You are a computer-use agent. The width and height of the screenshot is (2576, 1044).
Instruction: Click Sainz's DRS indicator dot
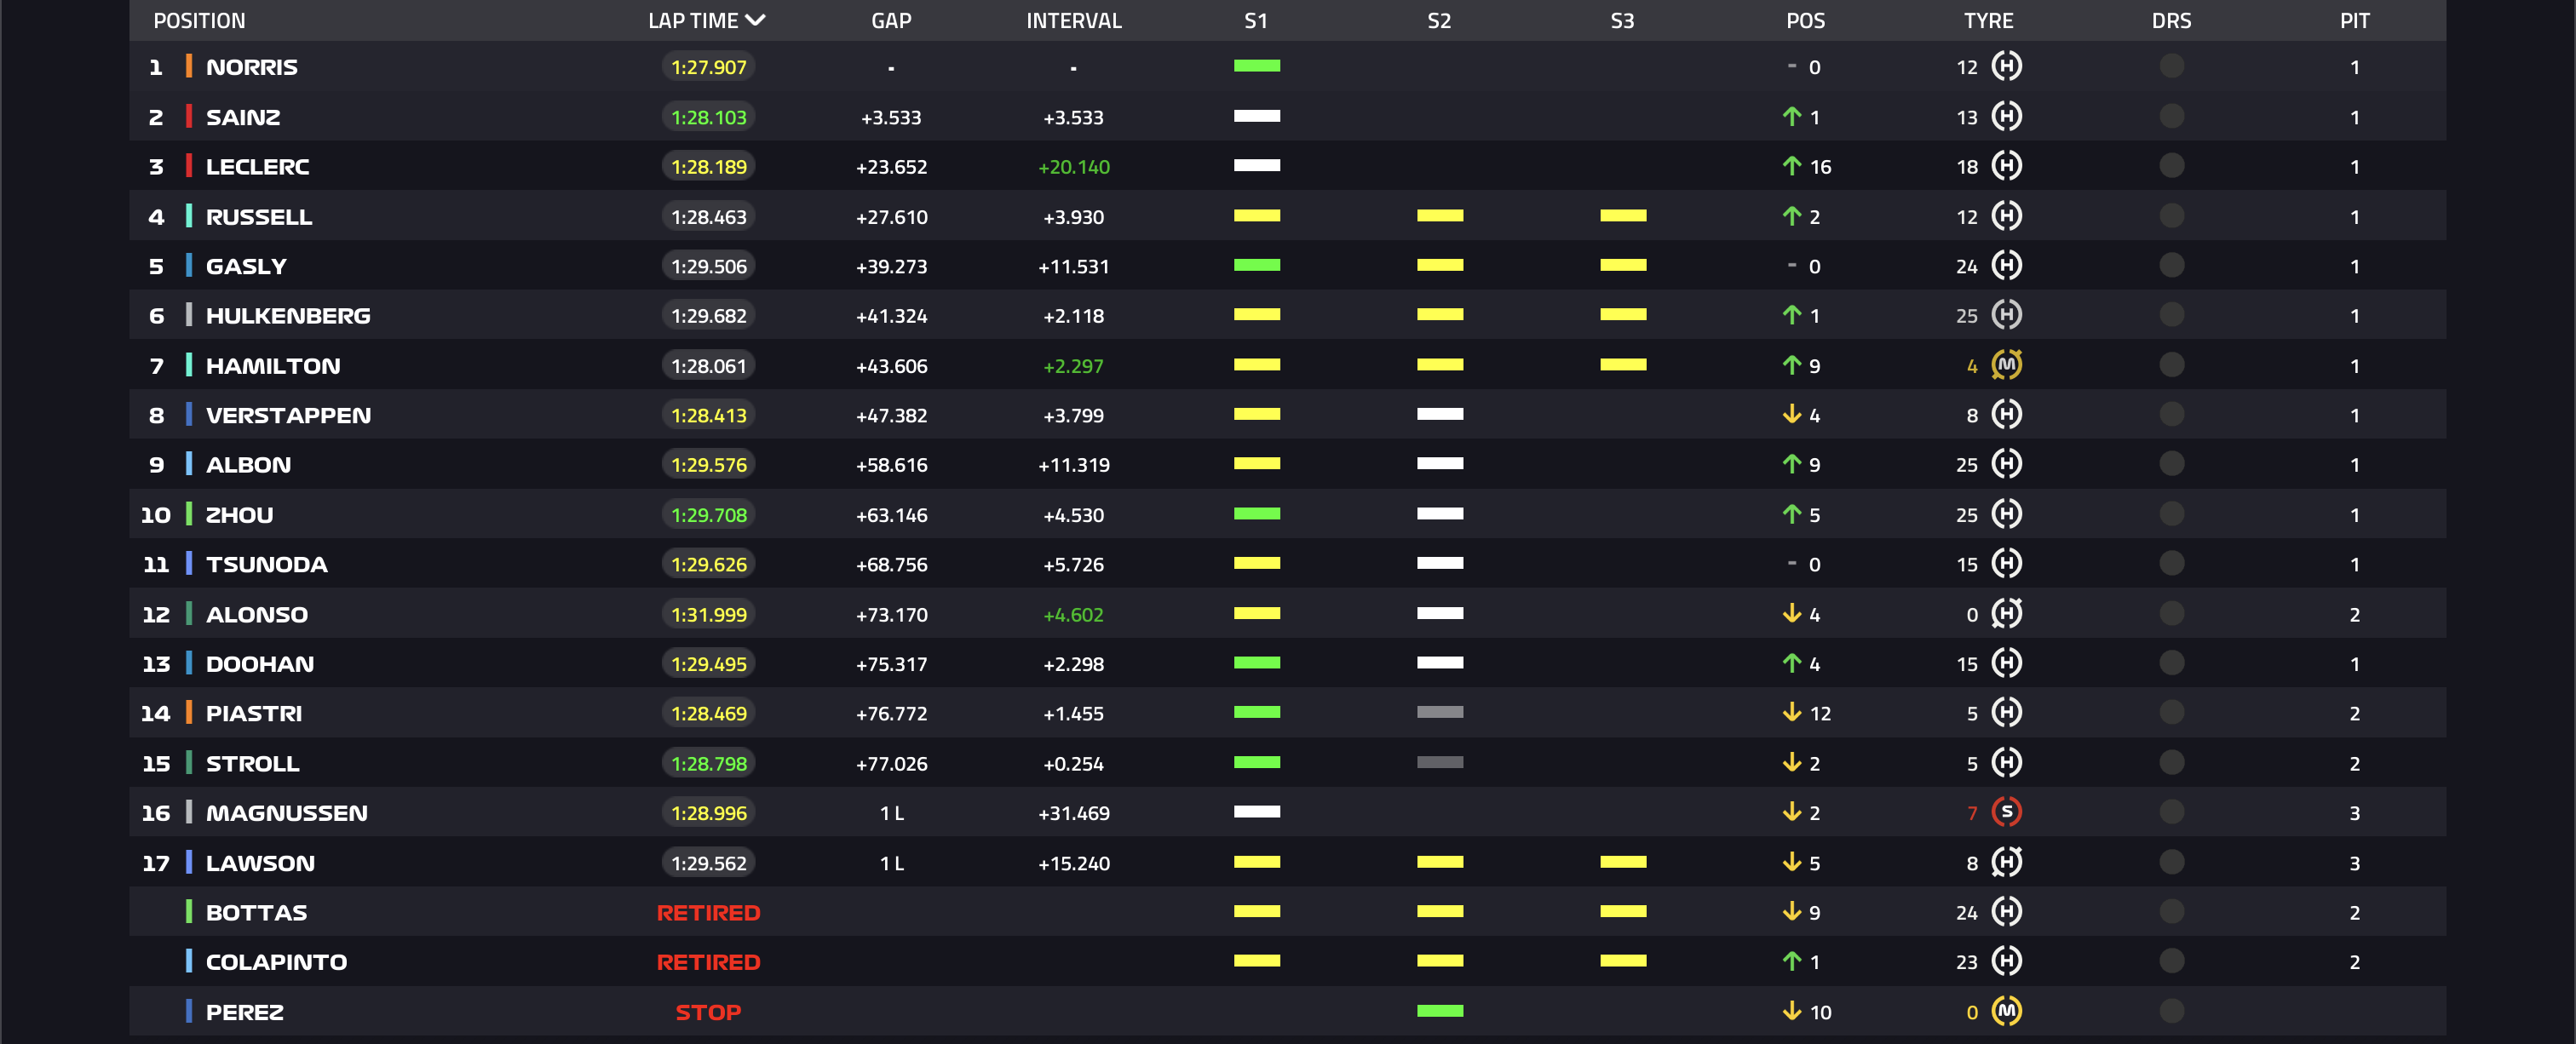pyautogui.click(x=2171, y=116)
